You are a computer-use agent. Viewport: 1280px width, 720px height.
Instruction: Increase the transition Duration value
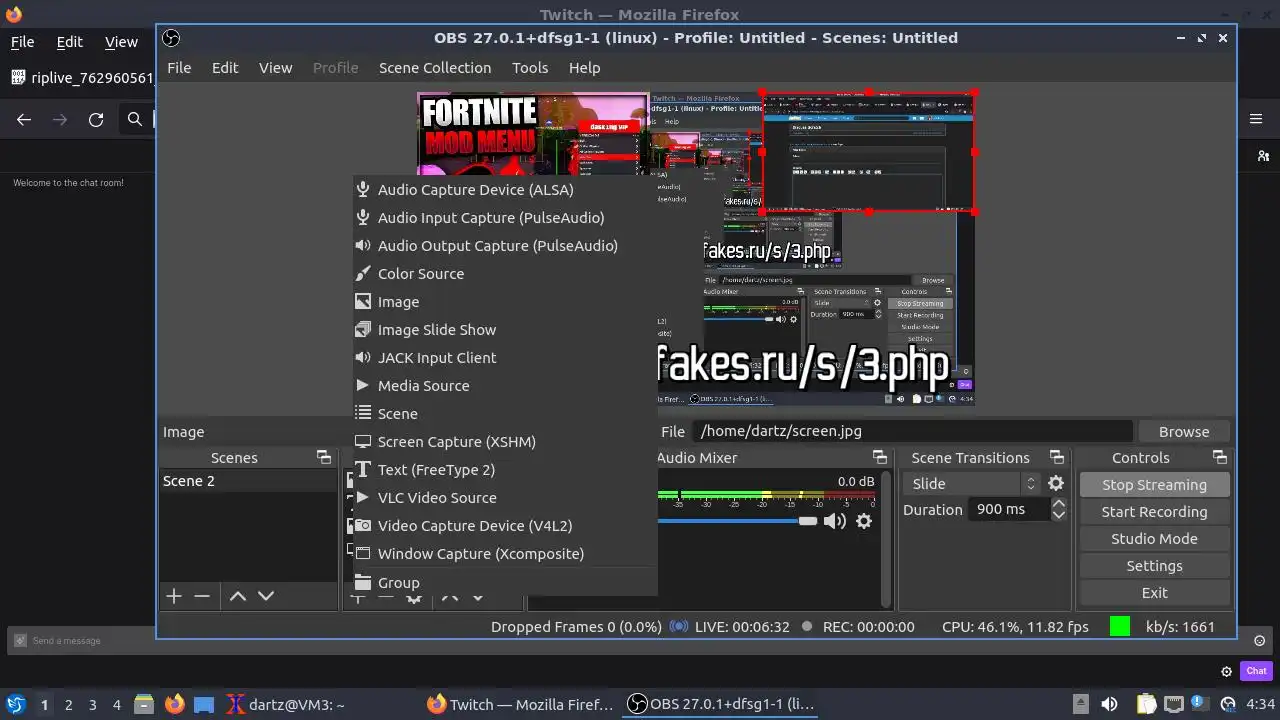[x=1058, y=504]
